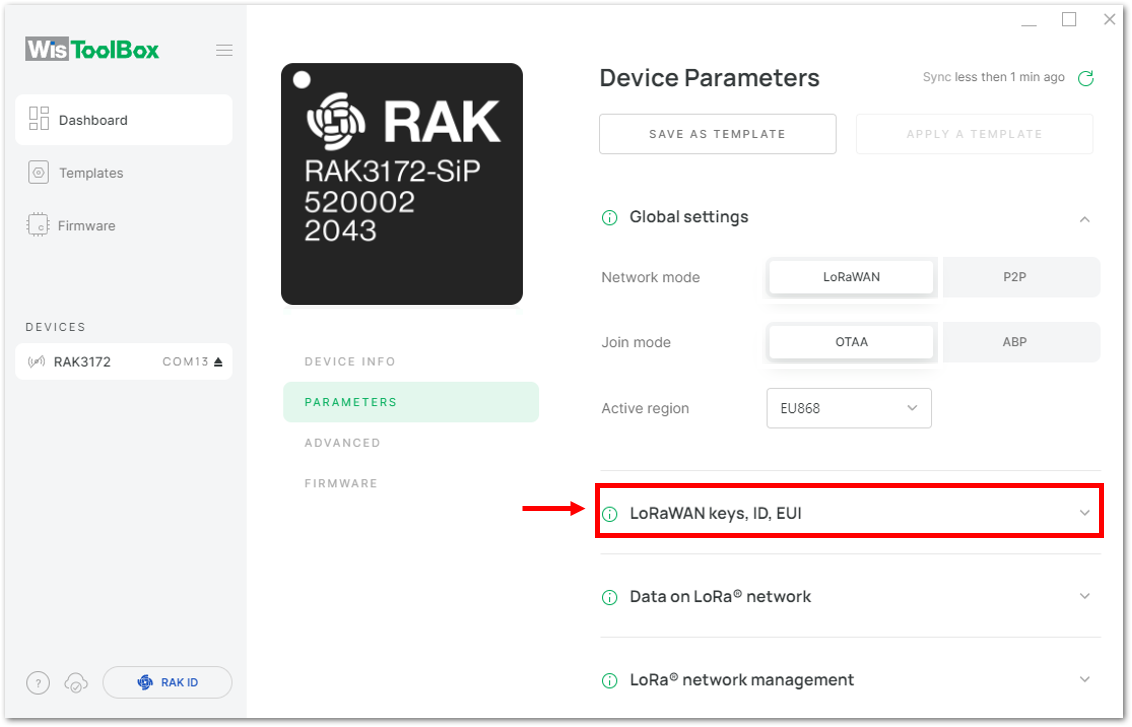Click the RAK ID button
1132x727 pixels.
167,682
